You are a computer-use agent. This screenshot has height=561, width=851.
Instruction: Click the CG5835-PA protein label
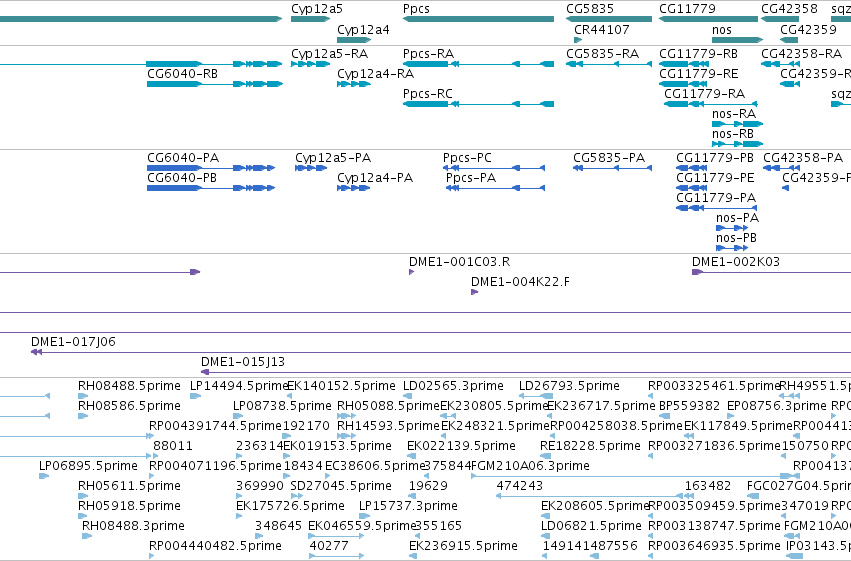coord(609,158)
